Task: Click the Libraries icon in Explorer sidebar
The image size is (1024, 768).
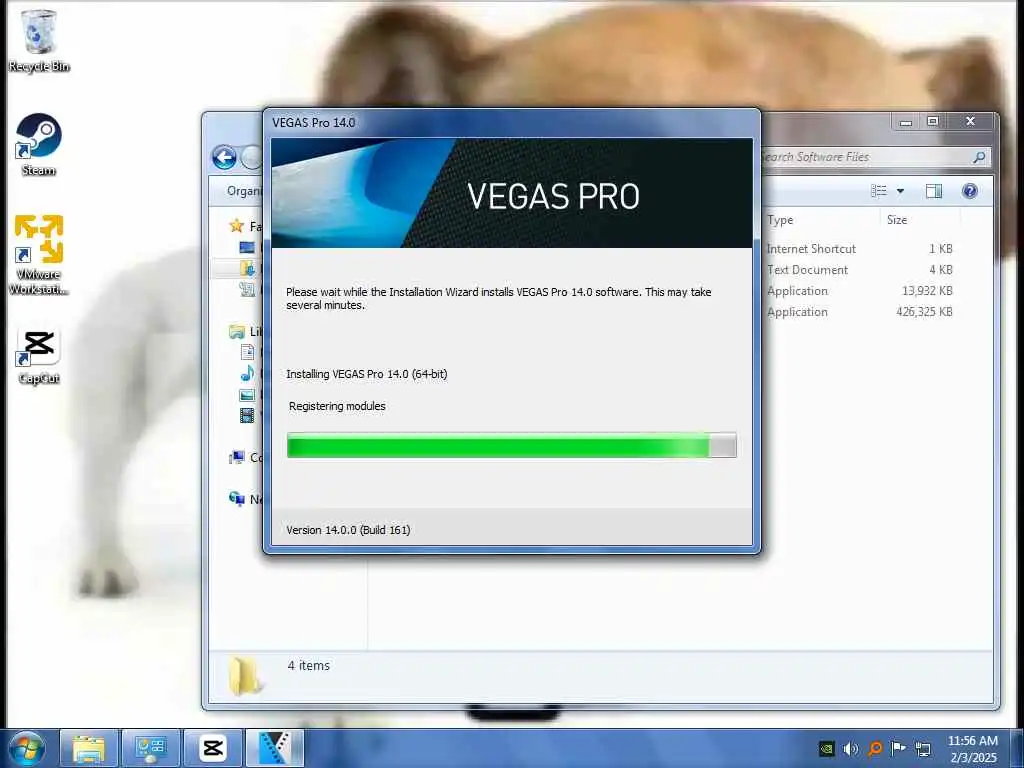Action: click(x=236, y=332)
